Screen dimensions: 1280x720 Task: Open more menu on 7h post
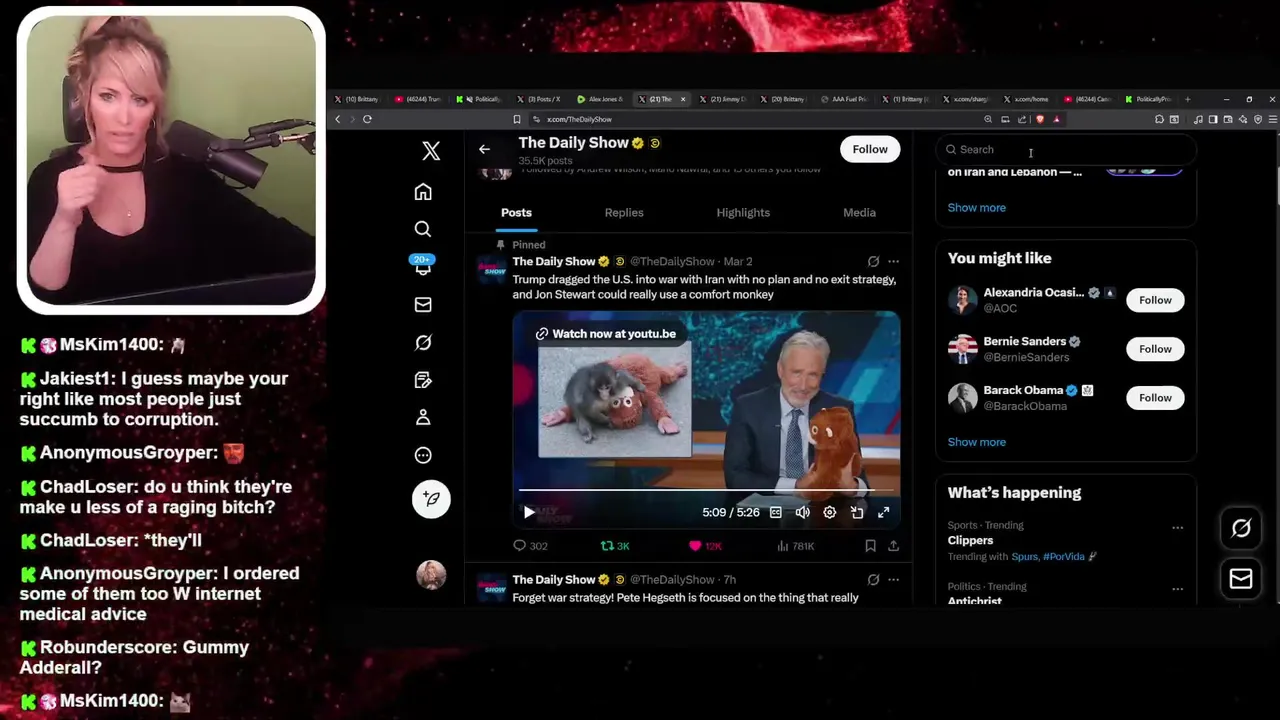pyautogui.click(x=893, y=579)
